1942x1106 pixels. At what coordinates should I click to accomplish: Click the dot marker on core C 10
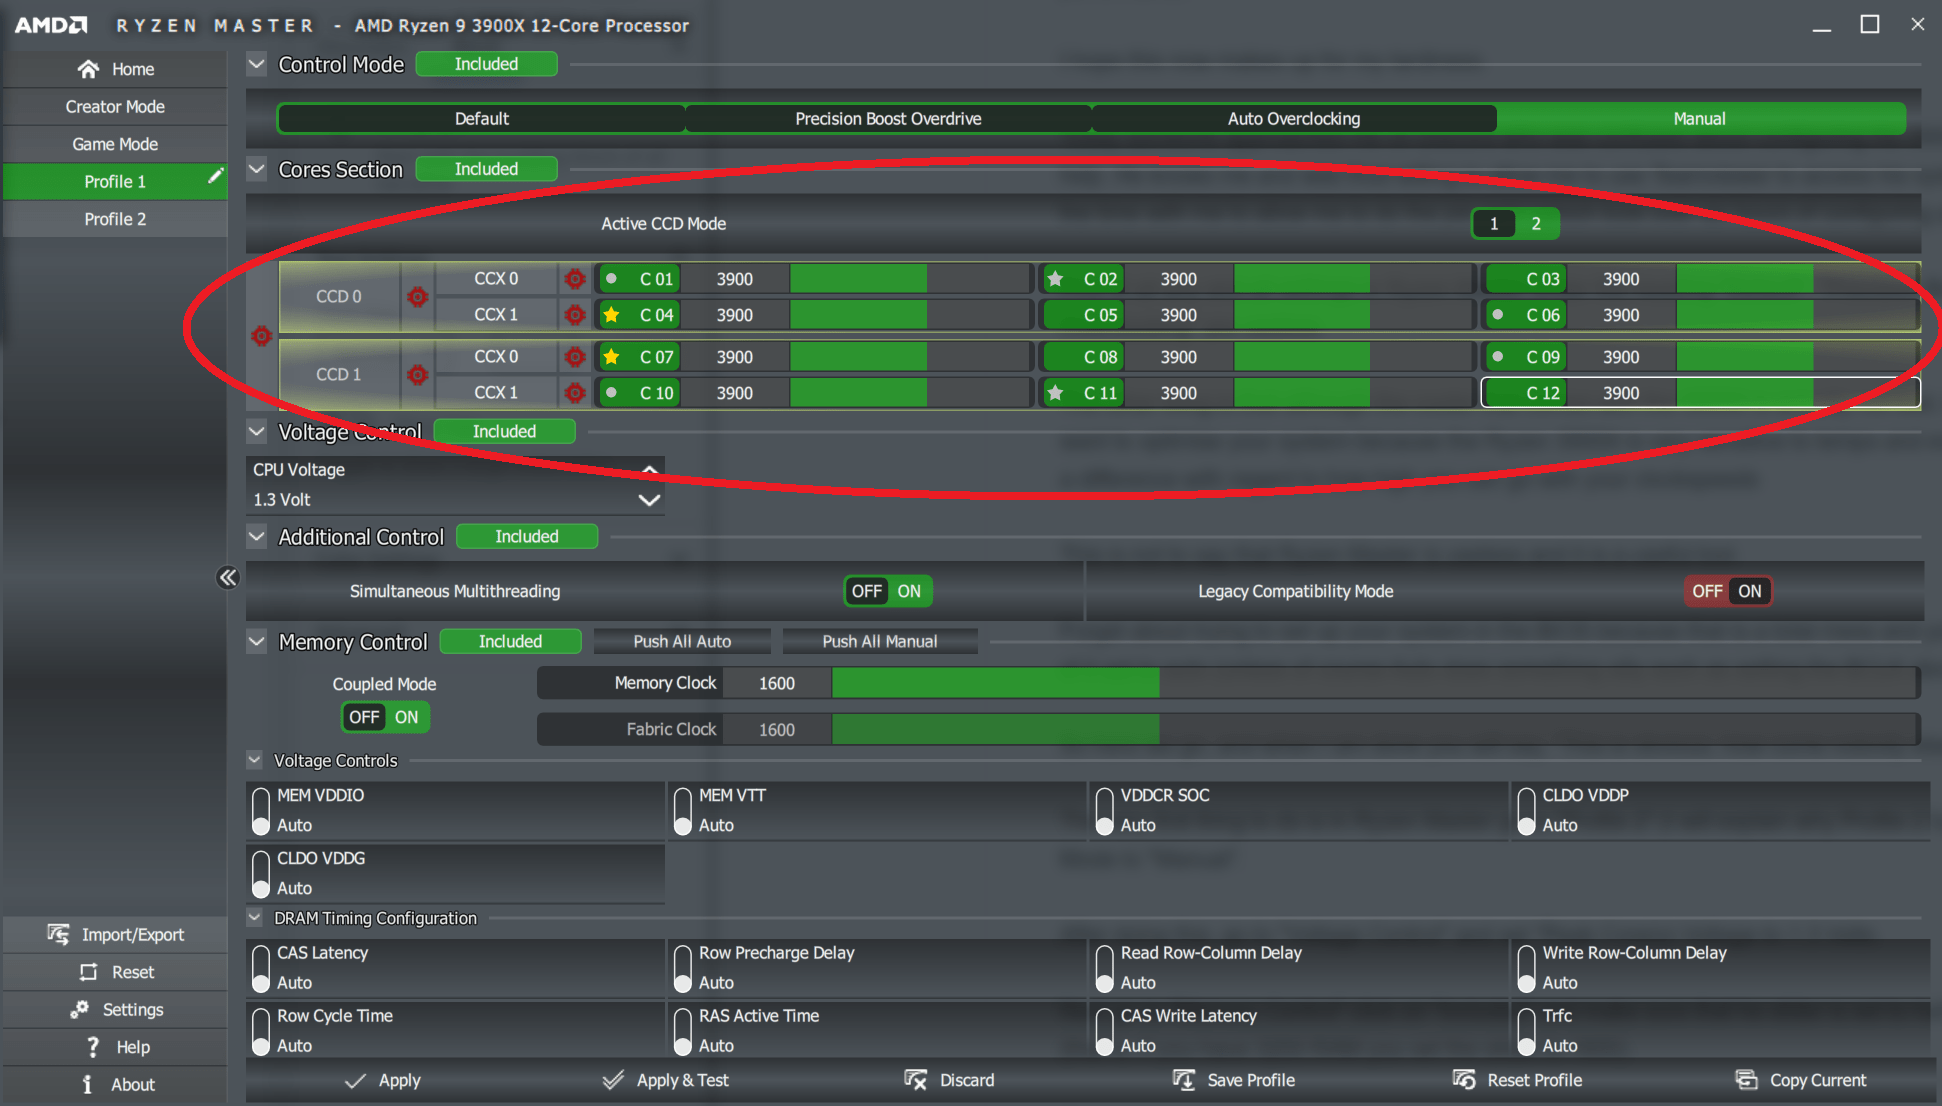[x=611, y=393]
